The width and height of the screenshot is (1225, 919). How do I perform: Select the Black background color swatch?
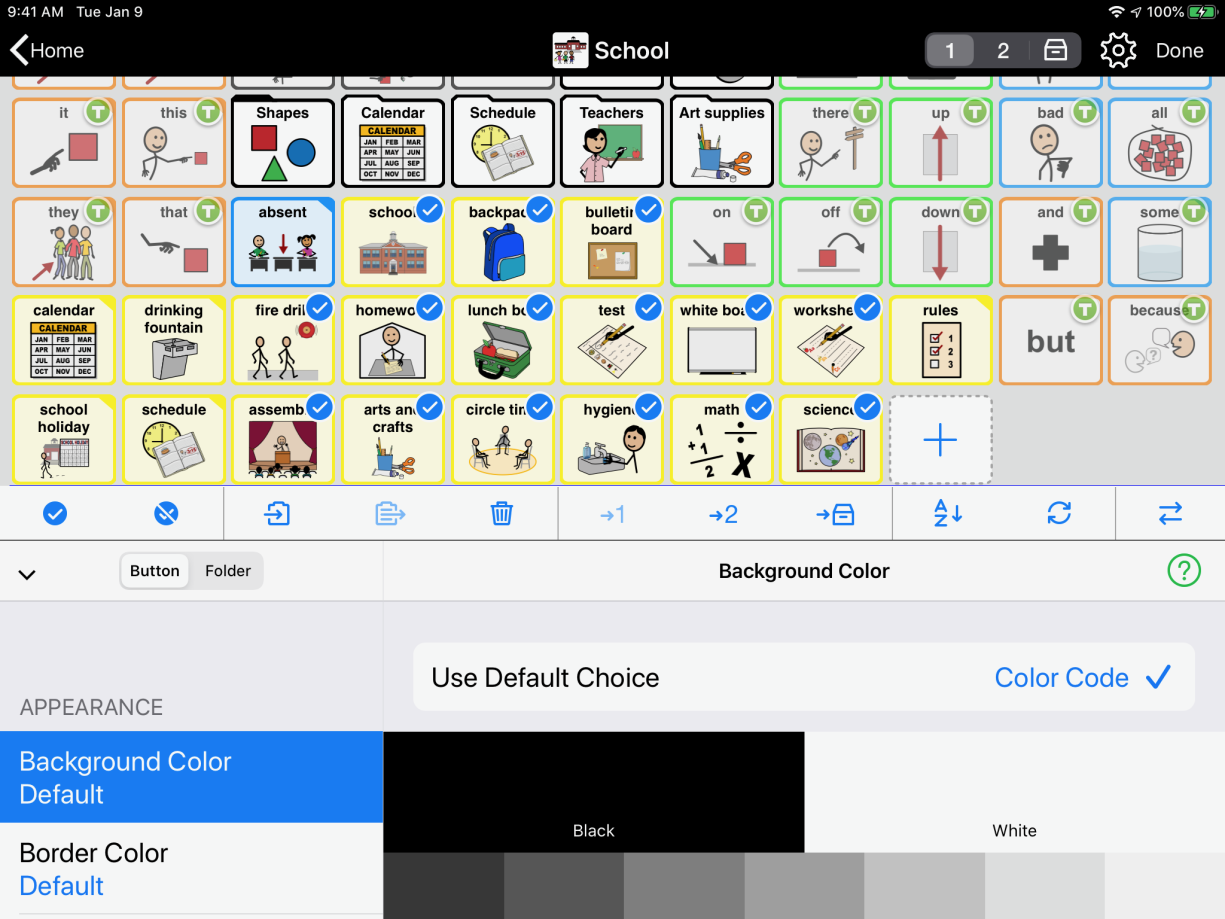coord(593,790)
